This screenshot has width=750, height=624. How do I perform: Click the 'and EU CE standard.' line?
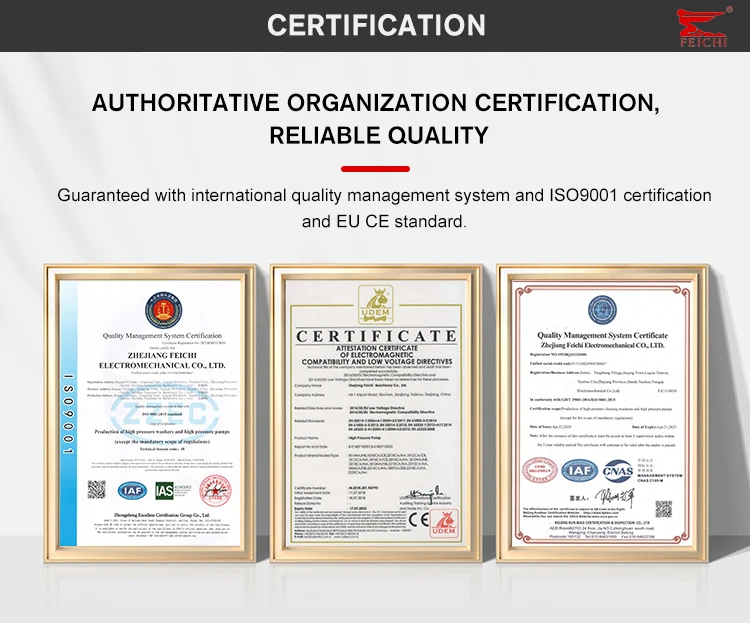384,221
